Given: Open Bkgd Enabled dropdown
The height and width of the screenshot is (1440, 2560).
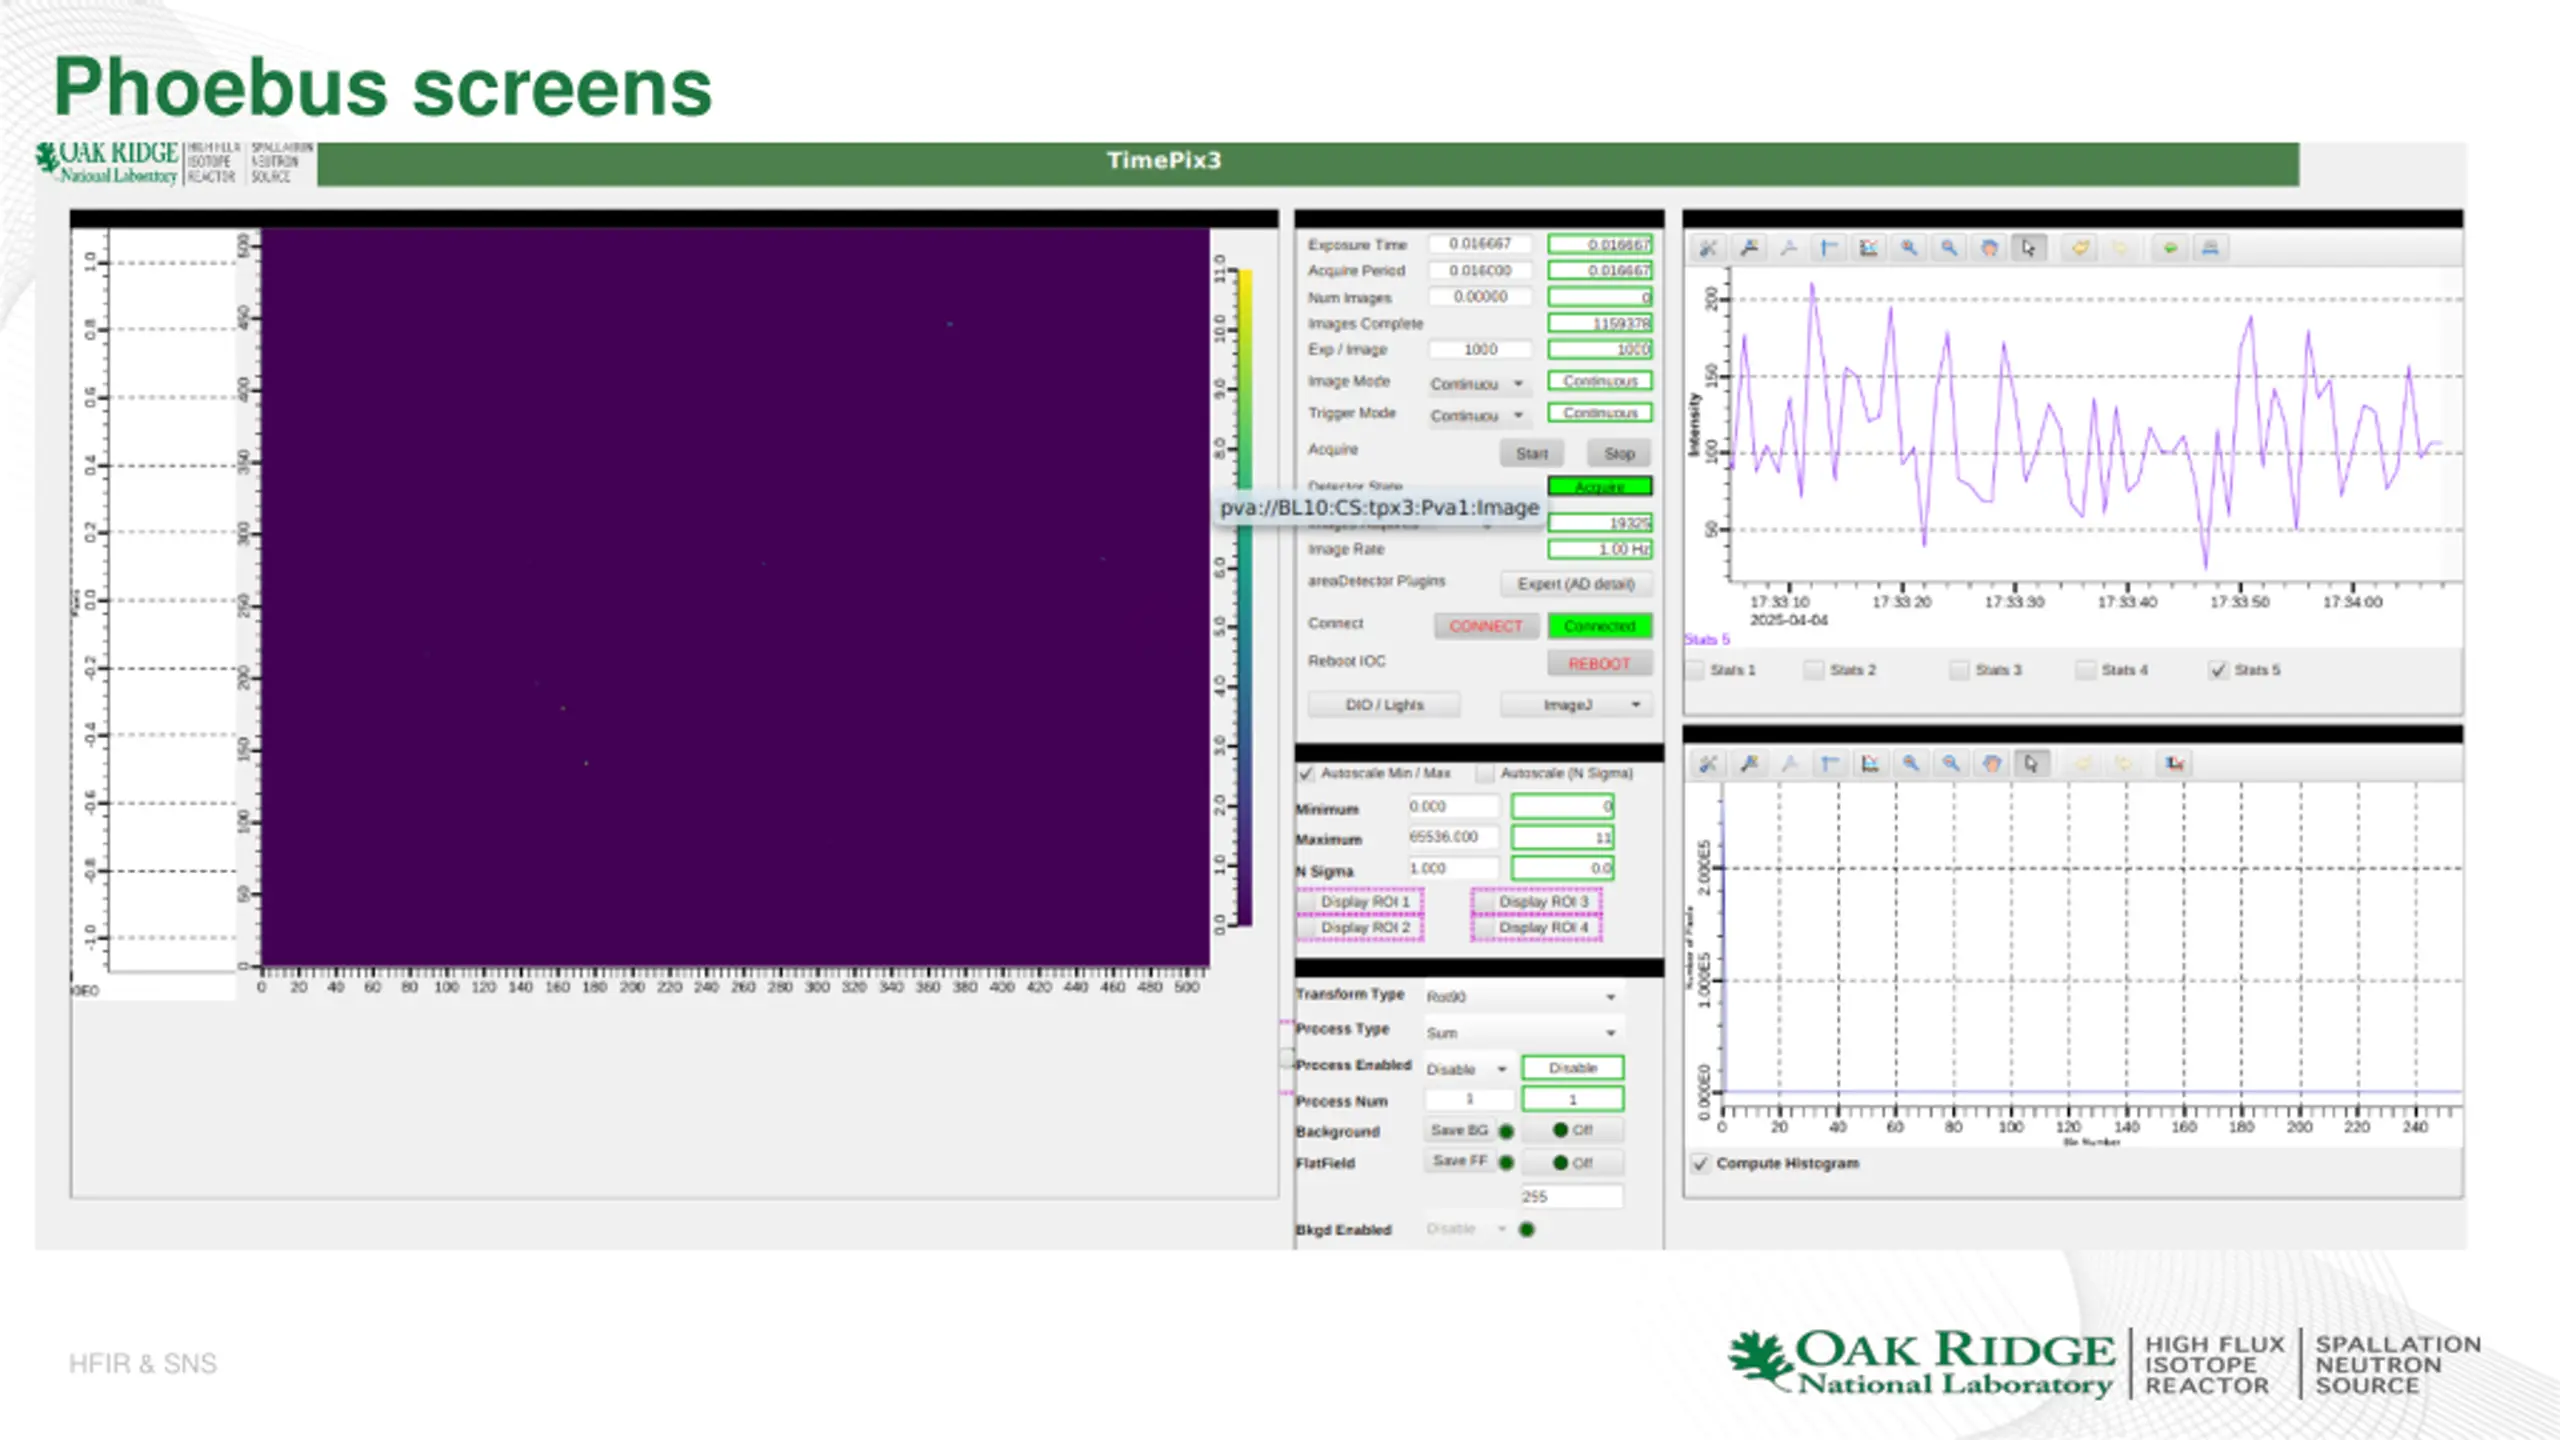Looking at the screenshot, I should 1467,1229.
